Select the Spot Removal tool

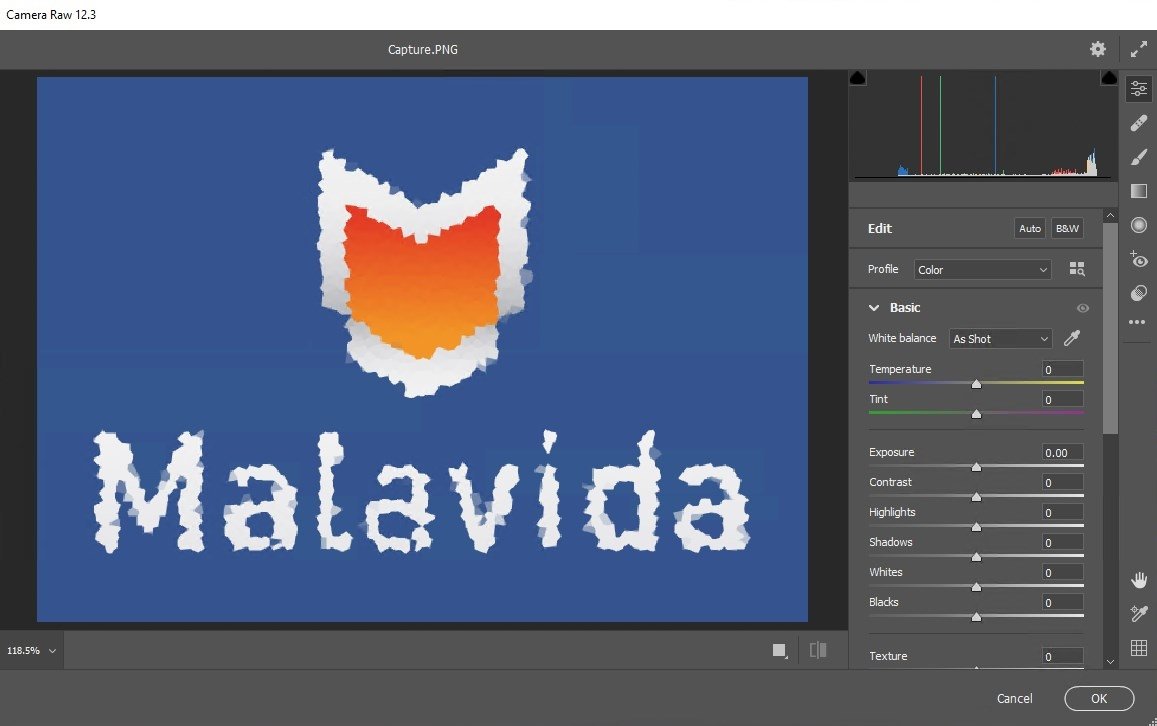click(1139, 122)
